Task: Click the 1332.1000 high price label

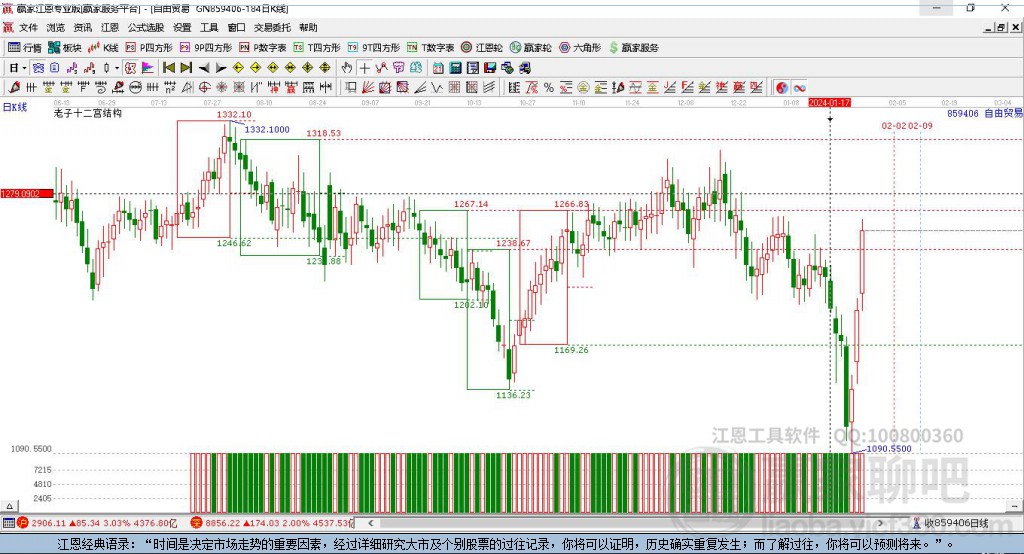Action: (x=267, y=129)
